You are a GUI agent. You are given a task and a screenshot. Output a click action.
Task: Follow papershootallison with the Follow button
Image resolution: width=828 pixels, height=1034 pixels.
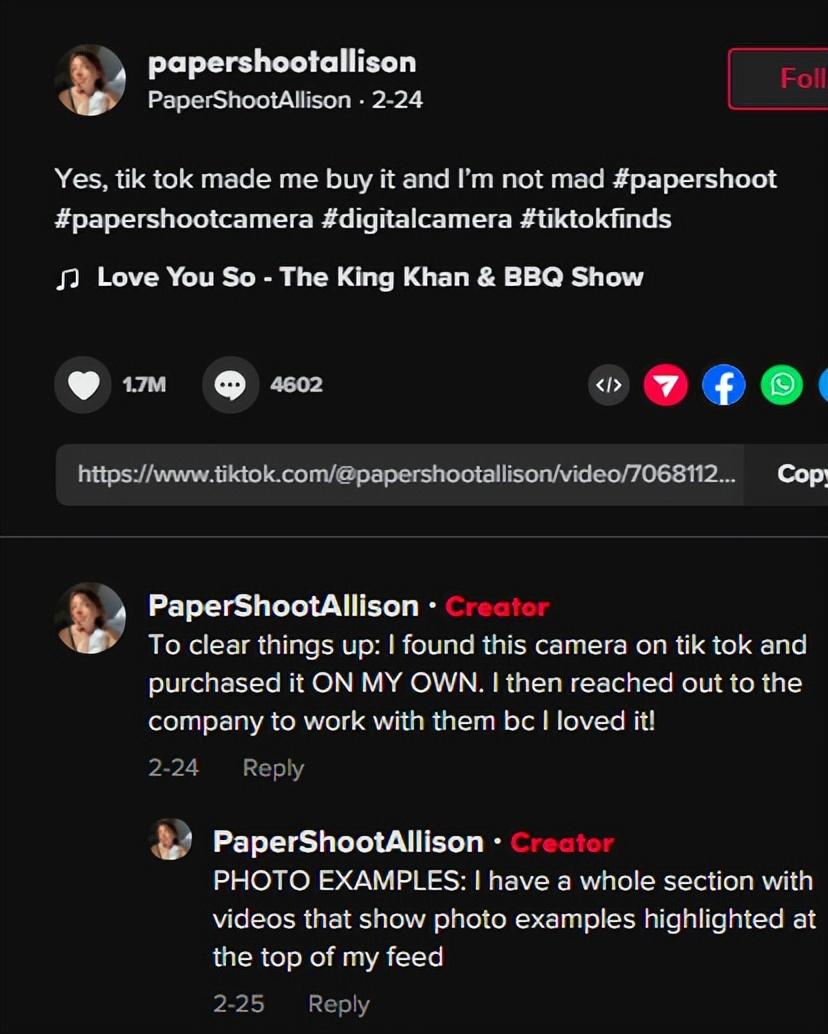point(778,78)
